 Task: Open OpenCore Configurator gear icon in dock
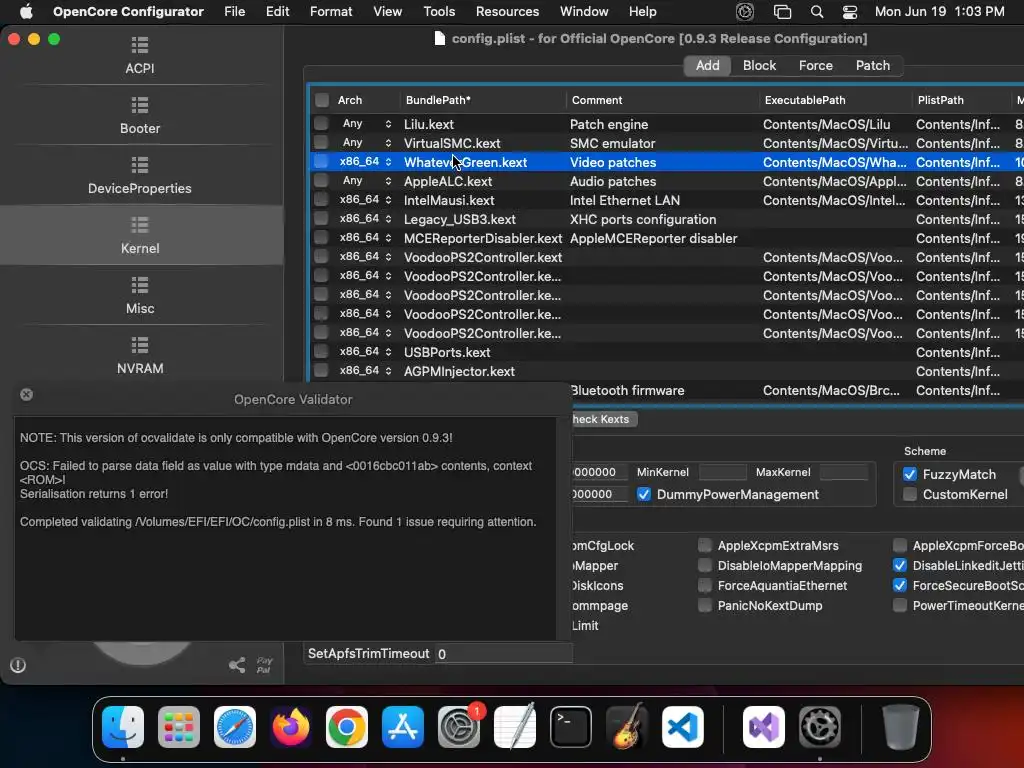click(820, 727)
